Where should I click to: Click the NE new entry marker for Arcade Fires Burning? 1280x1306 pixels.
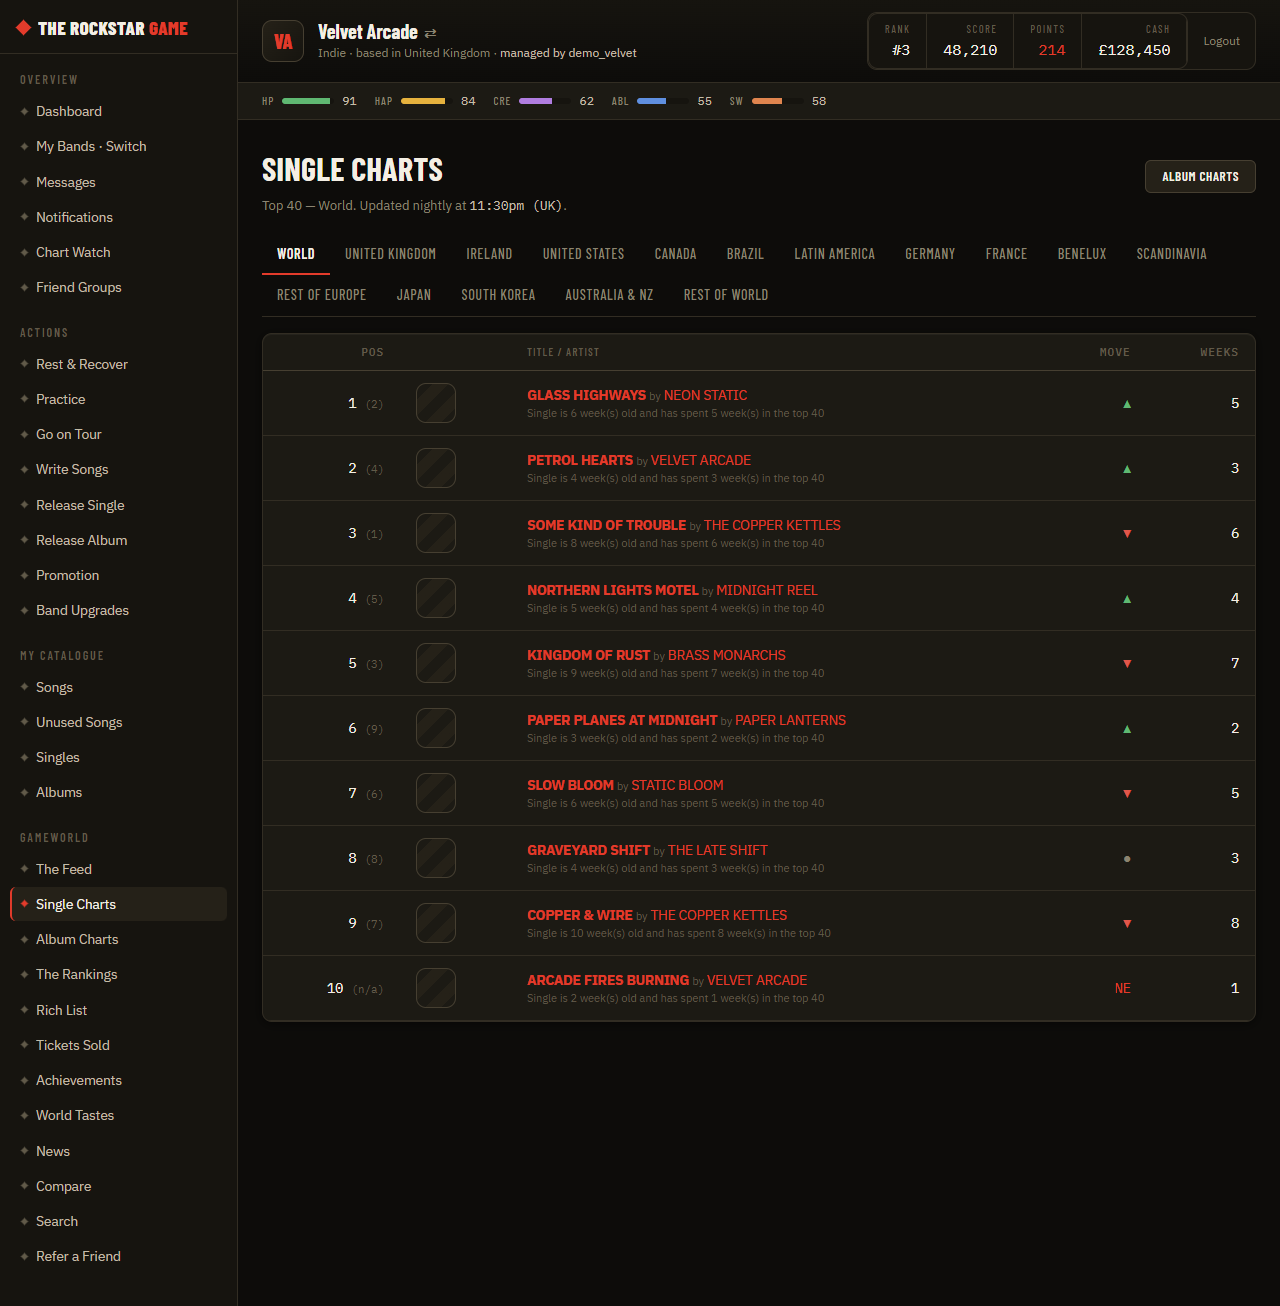(x=1123, y=988)
